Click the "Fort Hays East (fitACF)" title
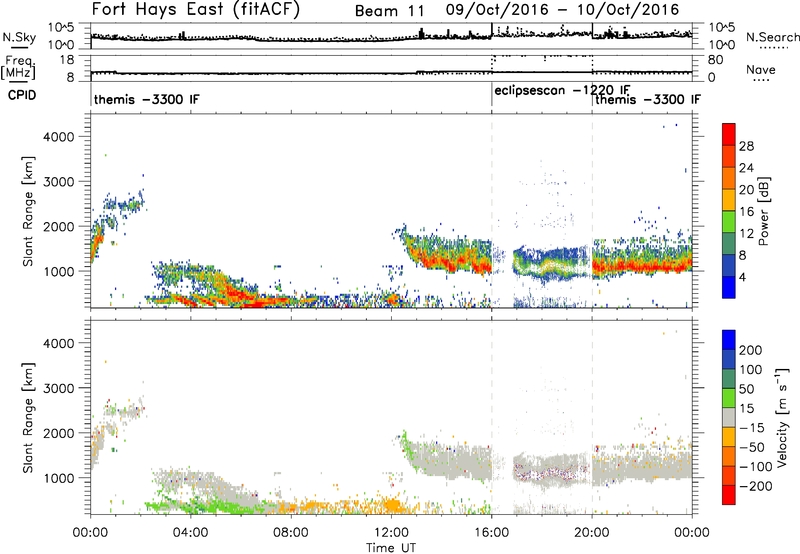 196,9
